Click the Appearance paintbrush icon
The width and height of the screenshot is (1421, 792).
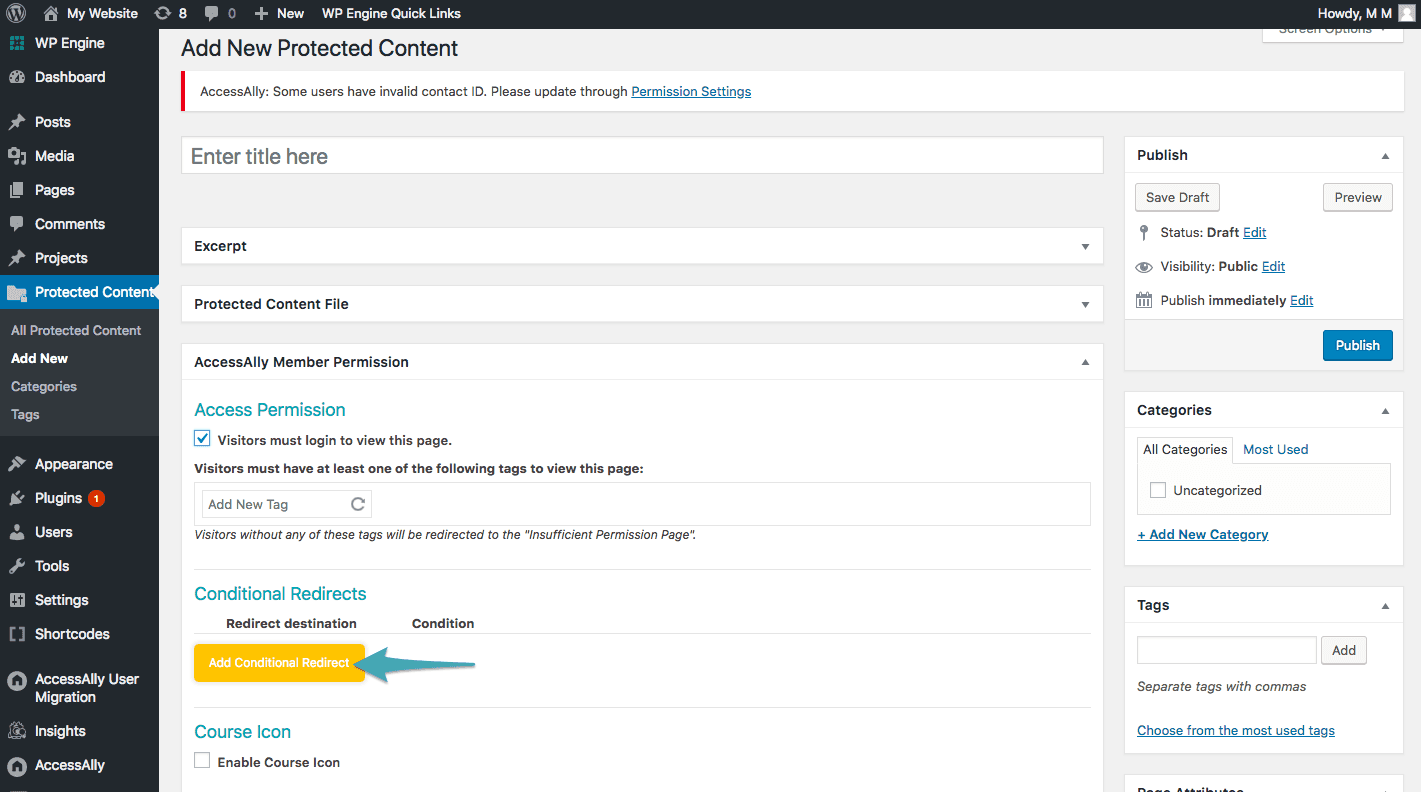pos(17,464)
